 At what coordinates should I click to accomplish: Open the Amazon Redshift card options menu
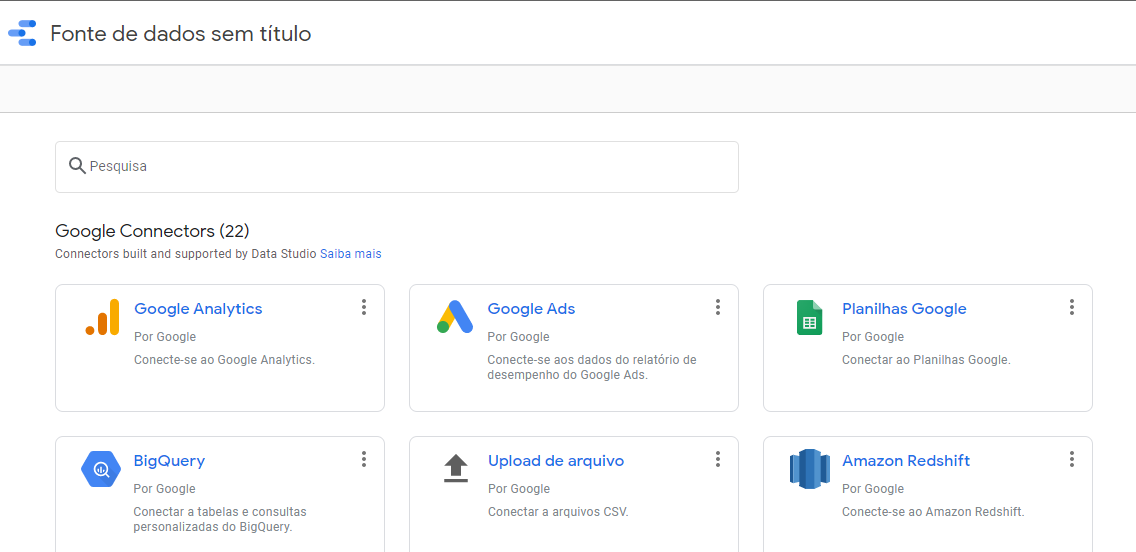click(x=1072, y=459)
